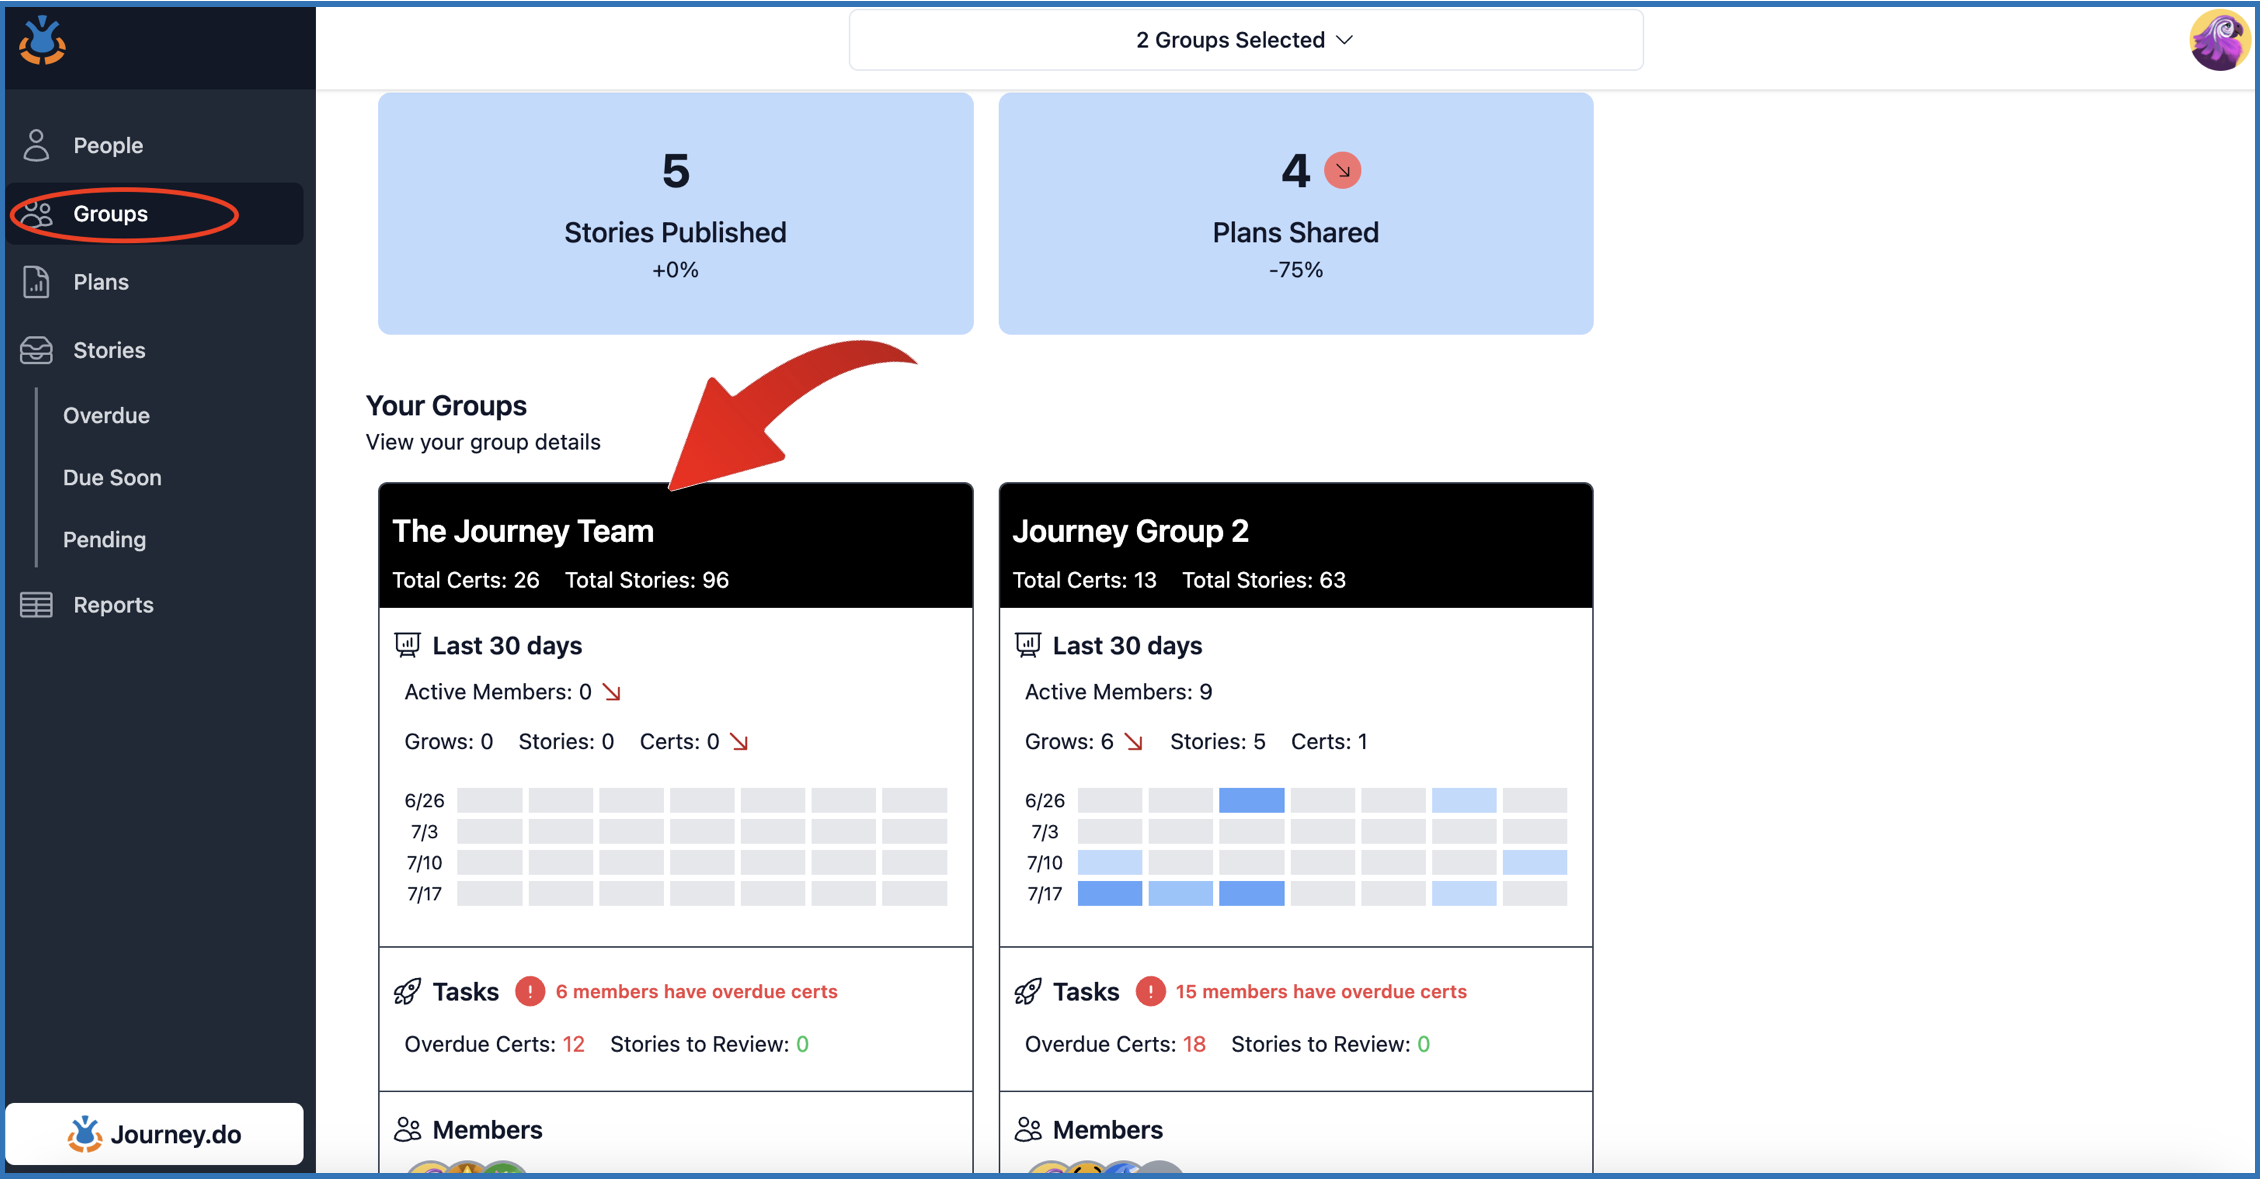Viewport: 2260px width, 1180px height.
Task: Click 15 members have overdue certs link
Action: 1320,991
